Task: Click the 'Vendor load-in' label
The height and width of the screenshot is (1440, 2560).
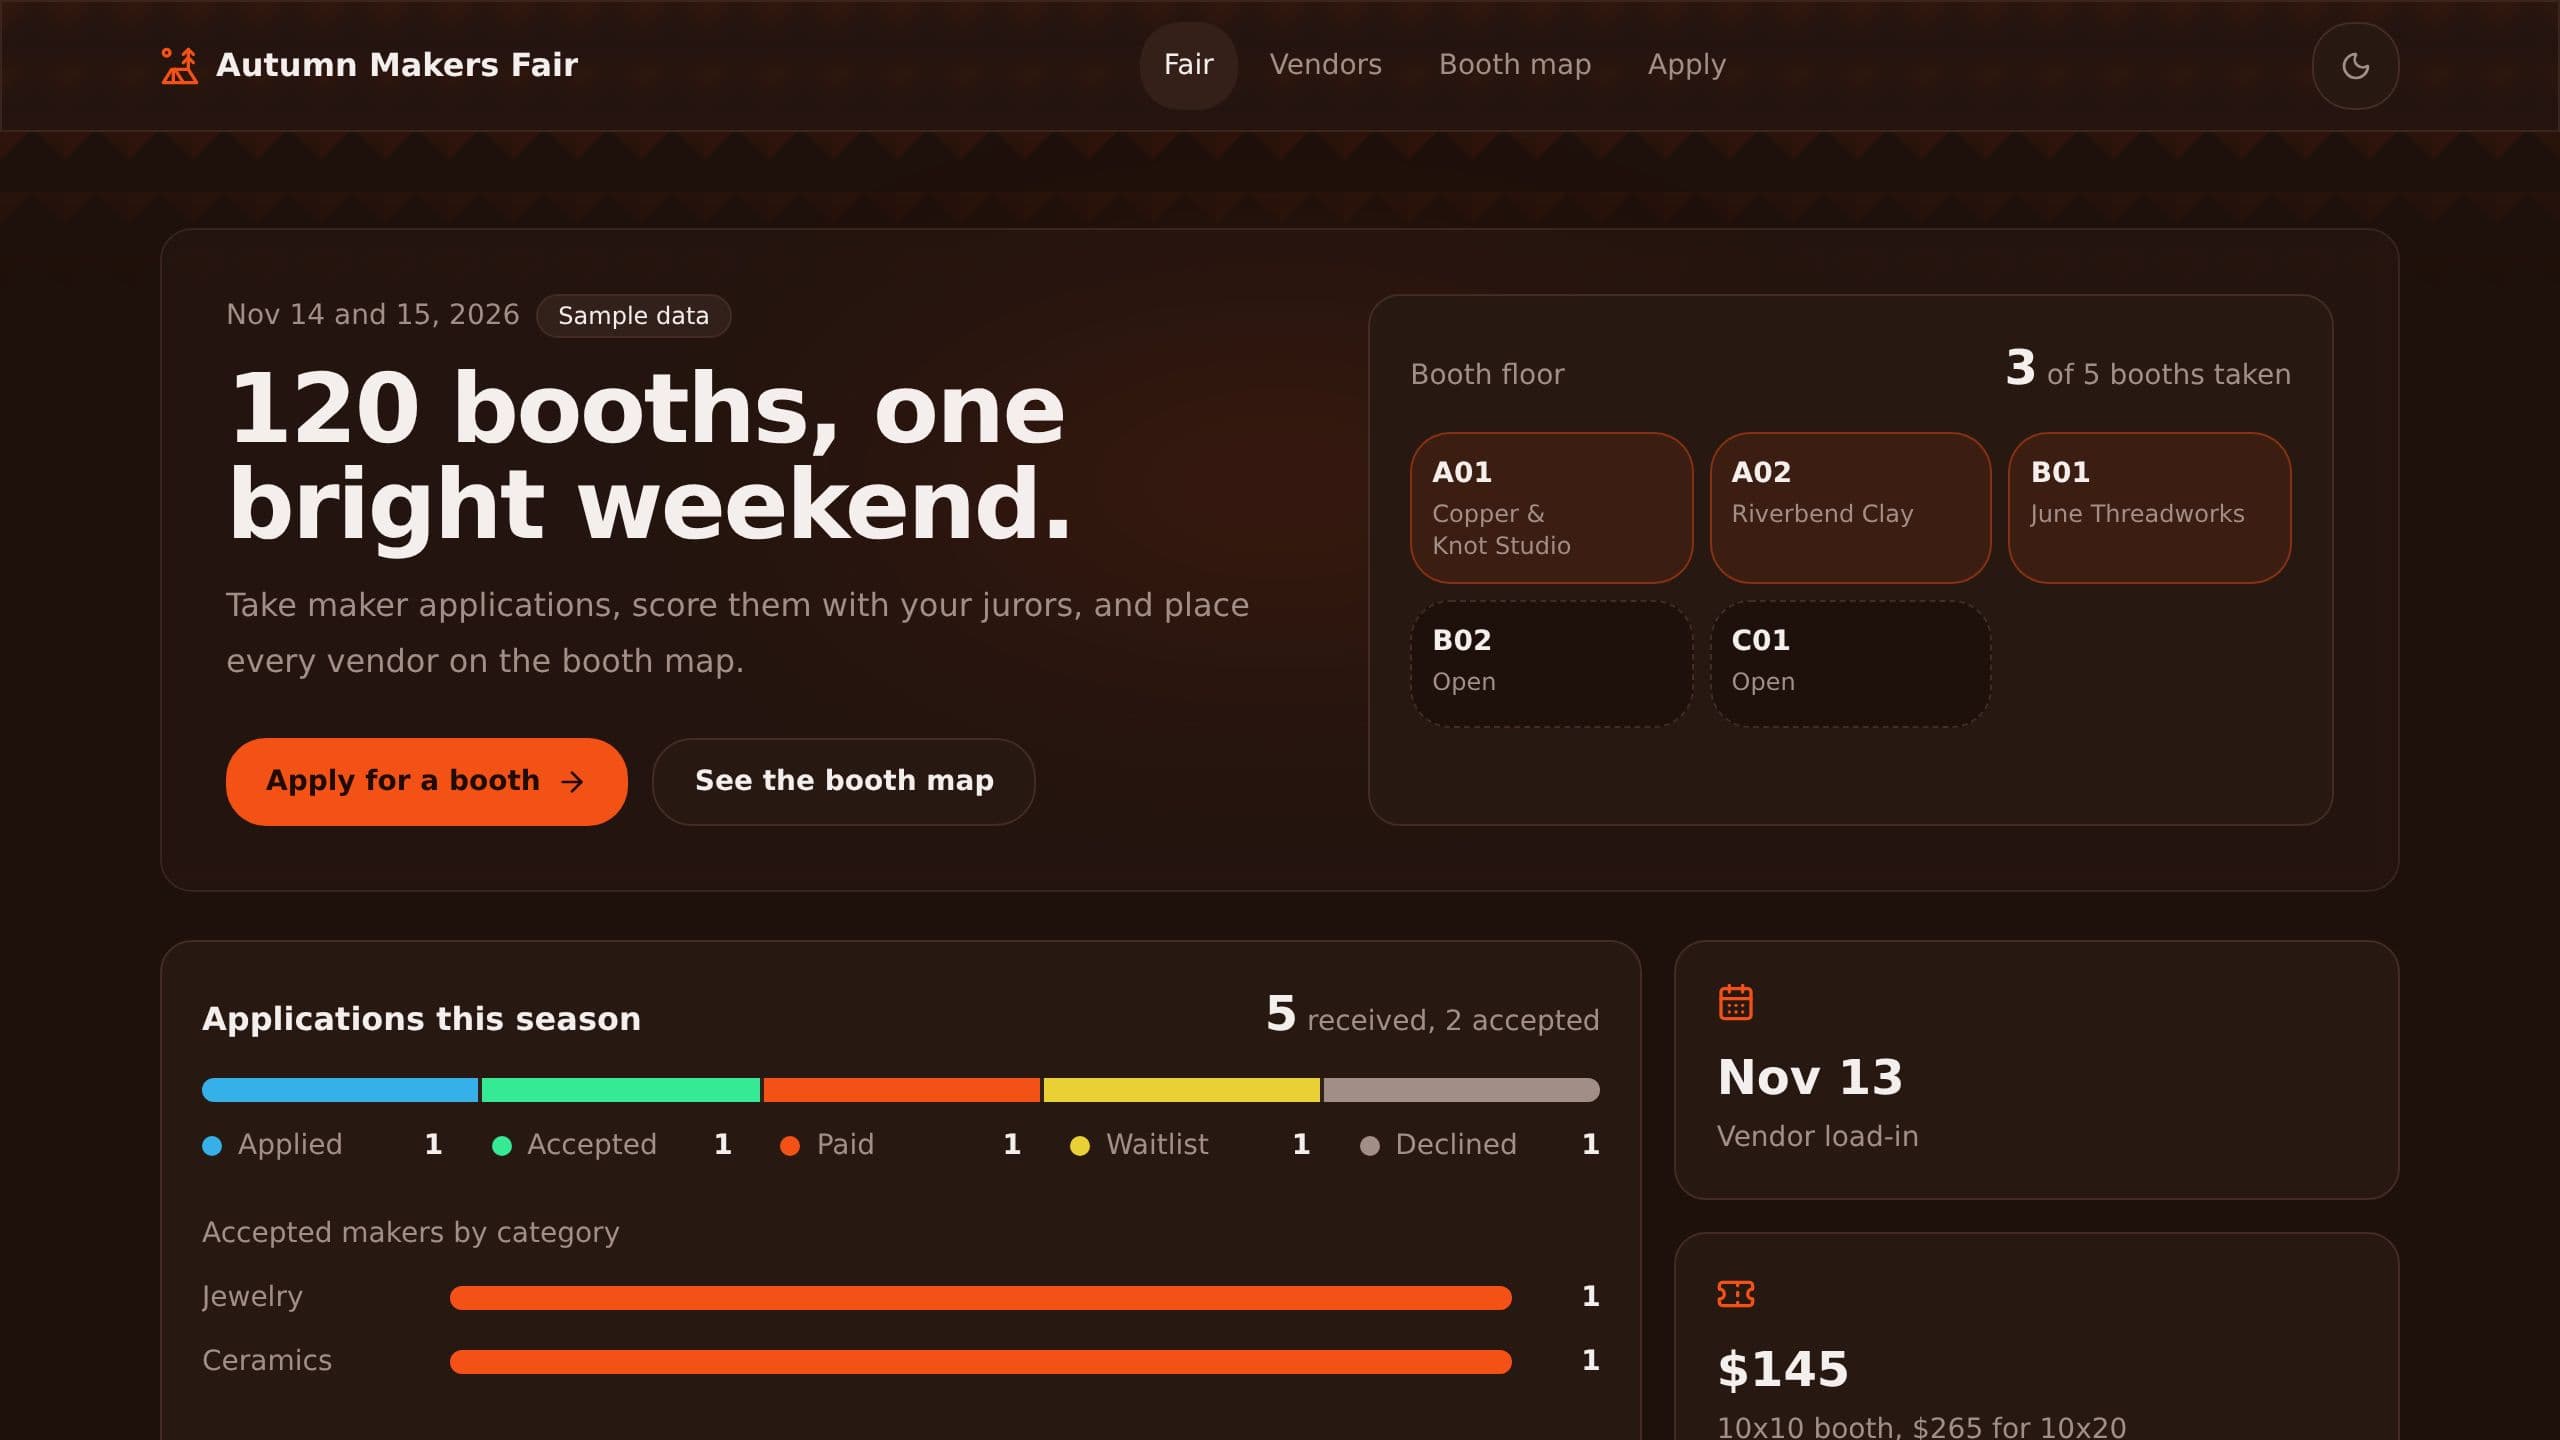Action: [1817, 1137]
